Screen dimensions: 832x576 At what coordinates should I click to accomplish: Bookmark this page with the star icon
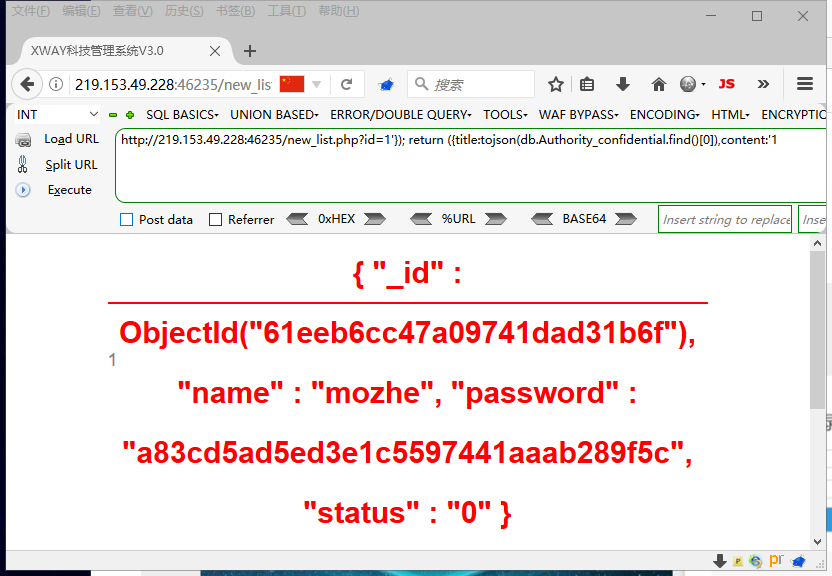point(556,84)
